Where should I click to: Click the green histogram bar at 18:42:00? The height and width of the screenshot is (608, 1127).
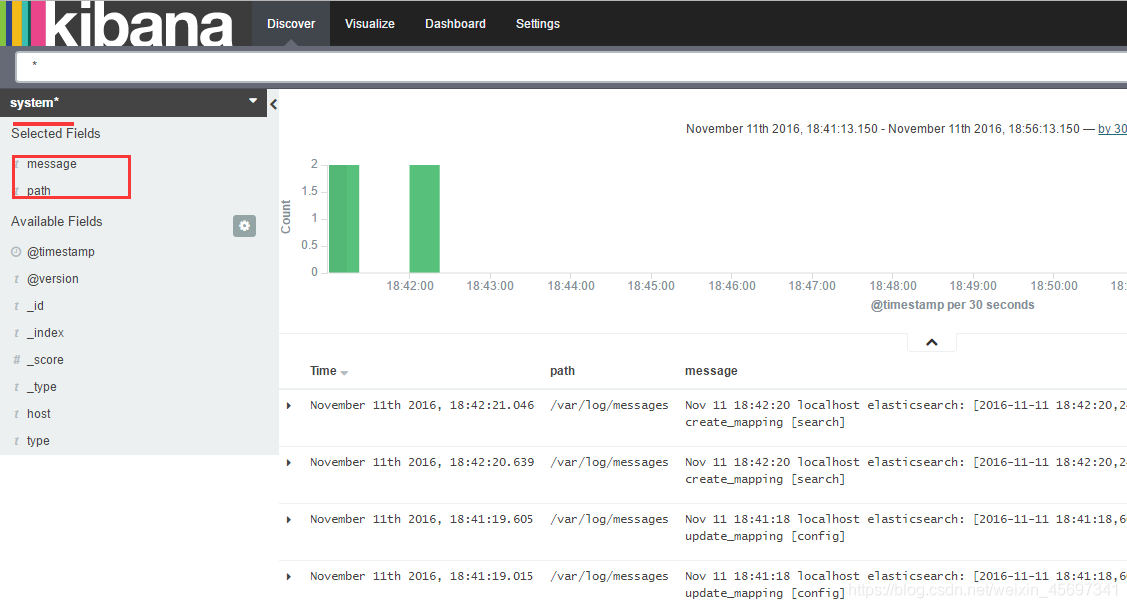[x=425, y=218]
